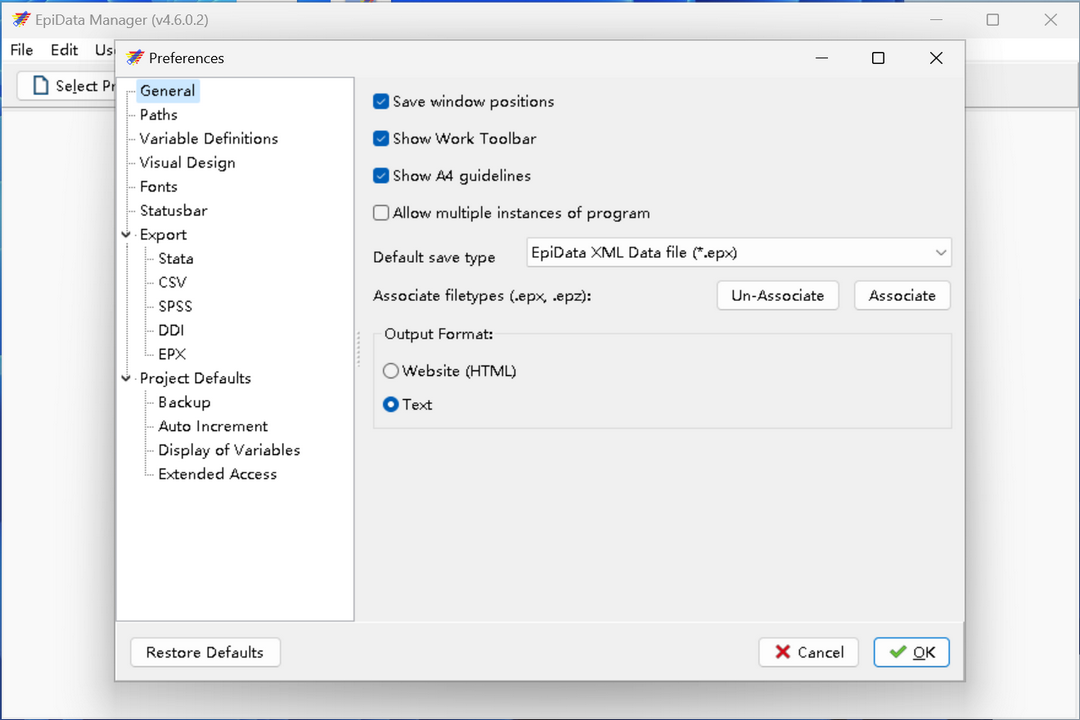Select Variable Definitions in the tree
1080x720 pixels.
209,139
